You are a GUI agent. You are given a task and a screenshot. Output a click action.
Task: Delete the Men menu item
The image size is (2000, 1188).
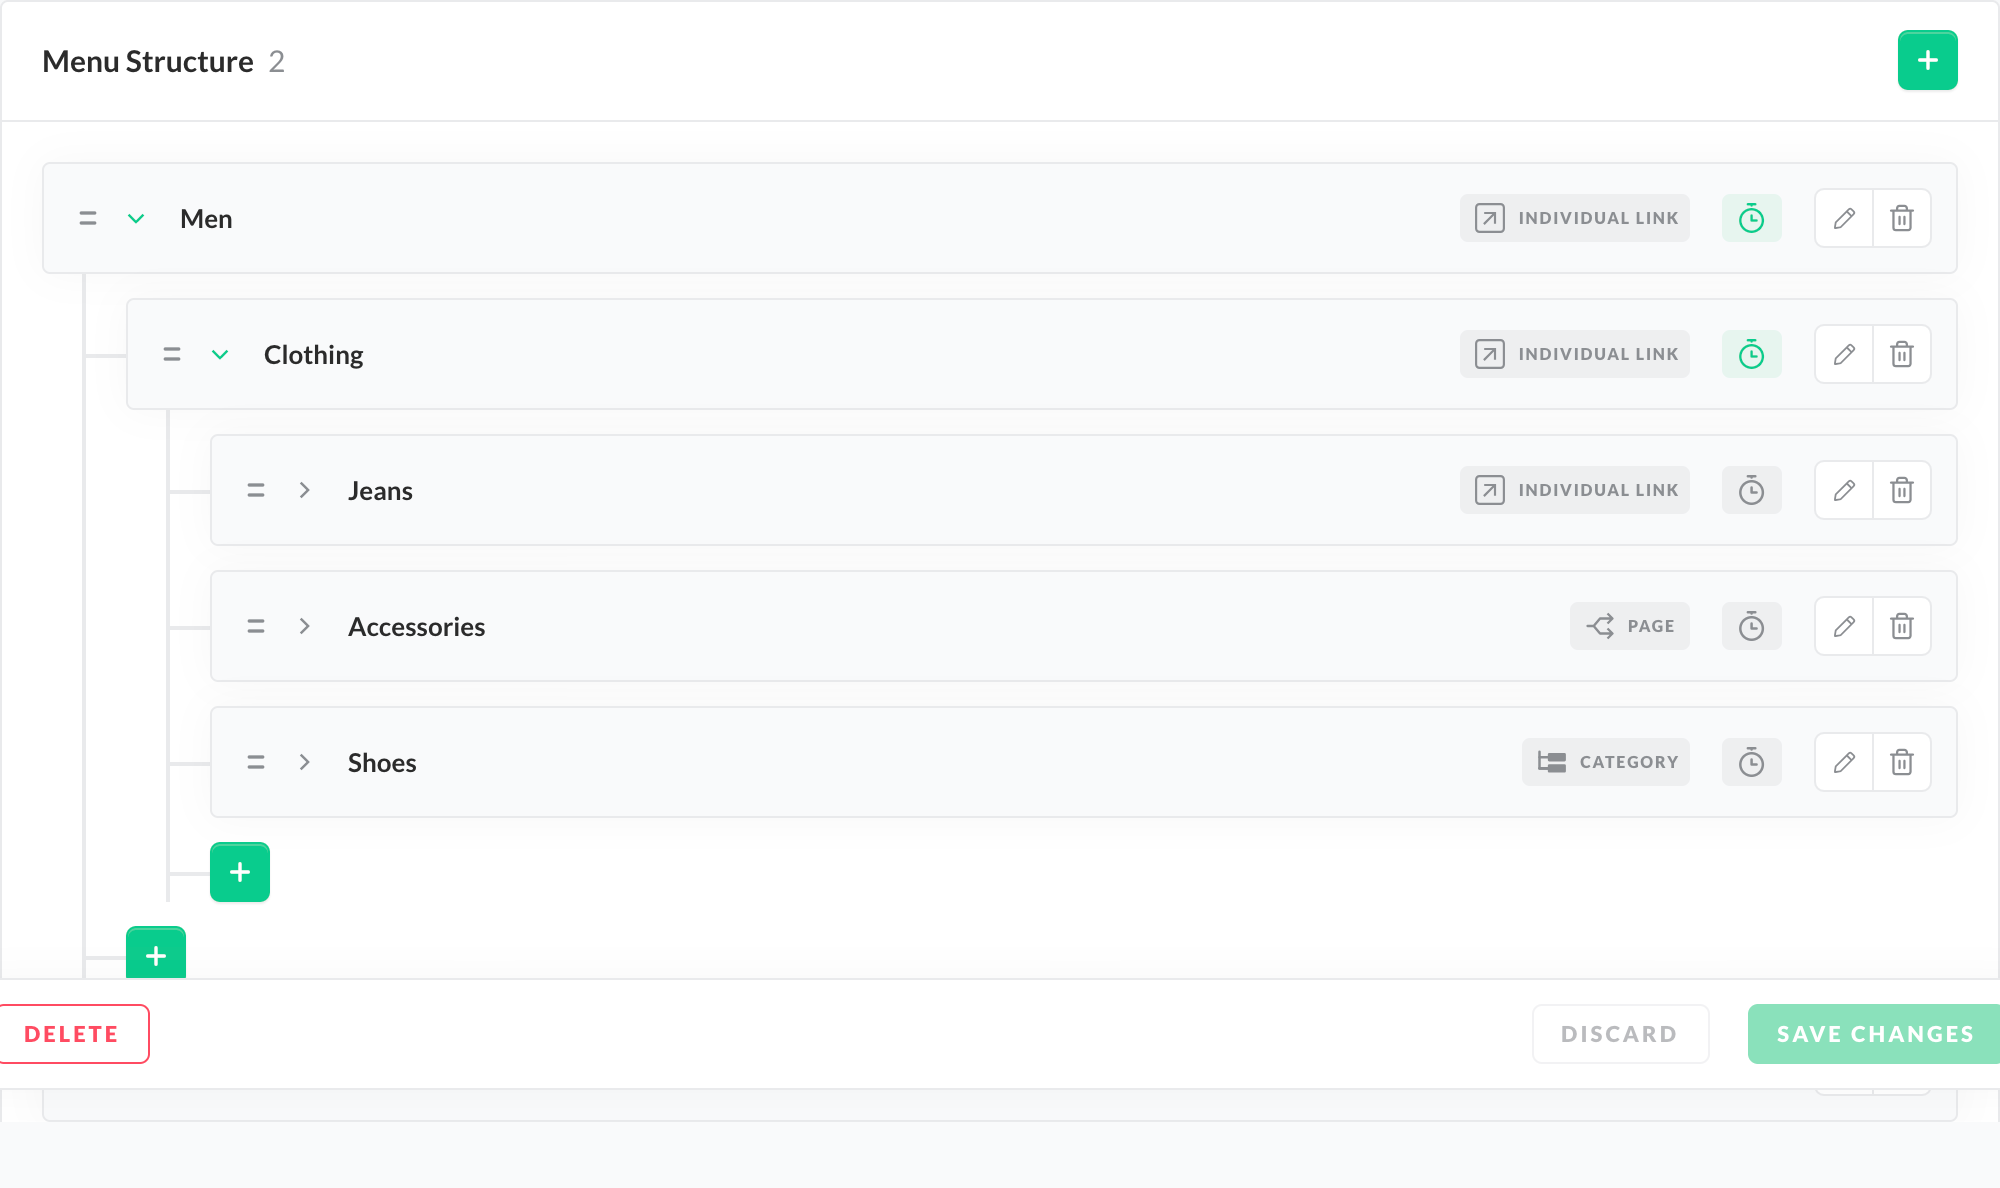[x=1901, y=218]
